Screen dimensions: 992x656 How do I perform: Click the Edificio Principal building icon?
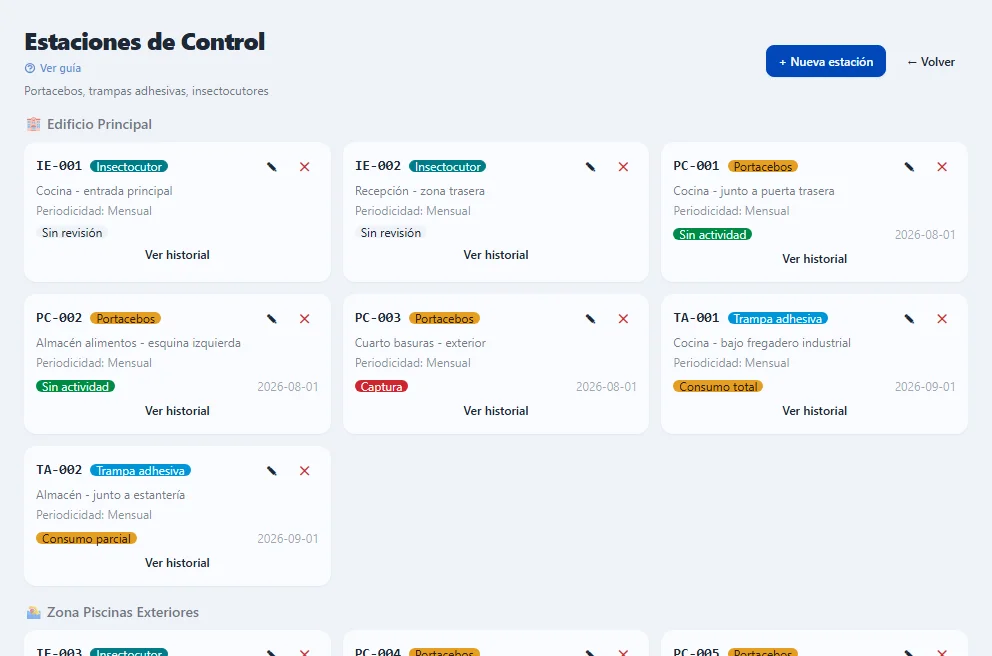(34, 124)
